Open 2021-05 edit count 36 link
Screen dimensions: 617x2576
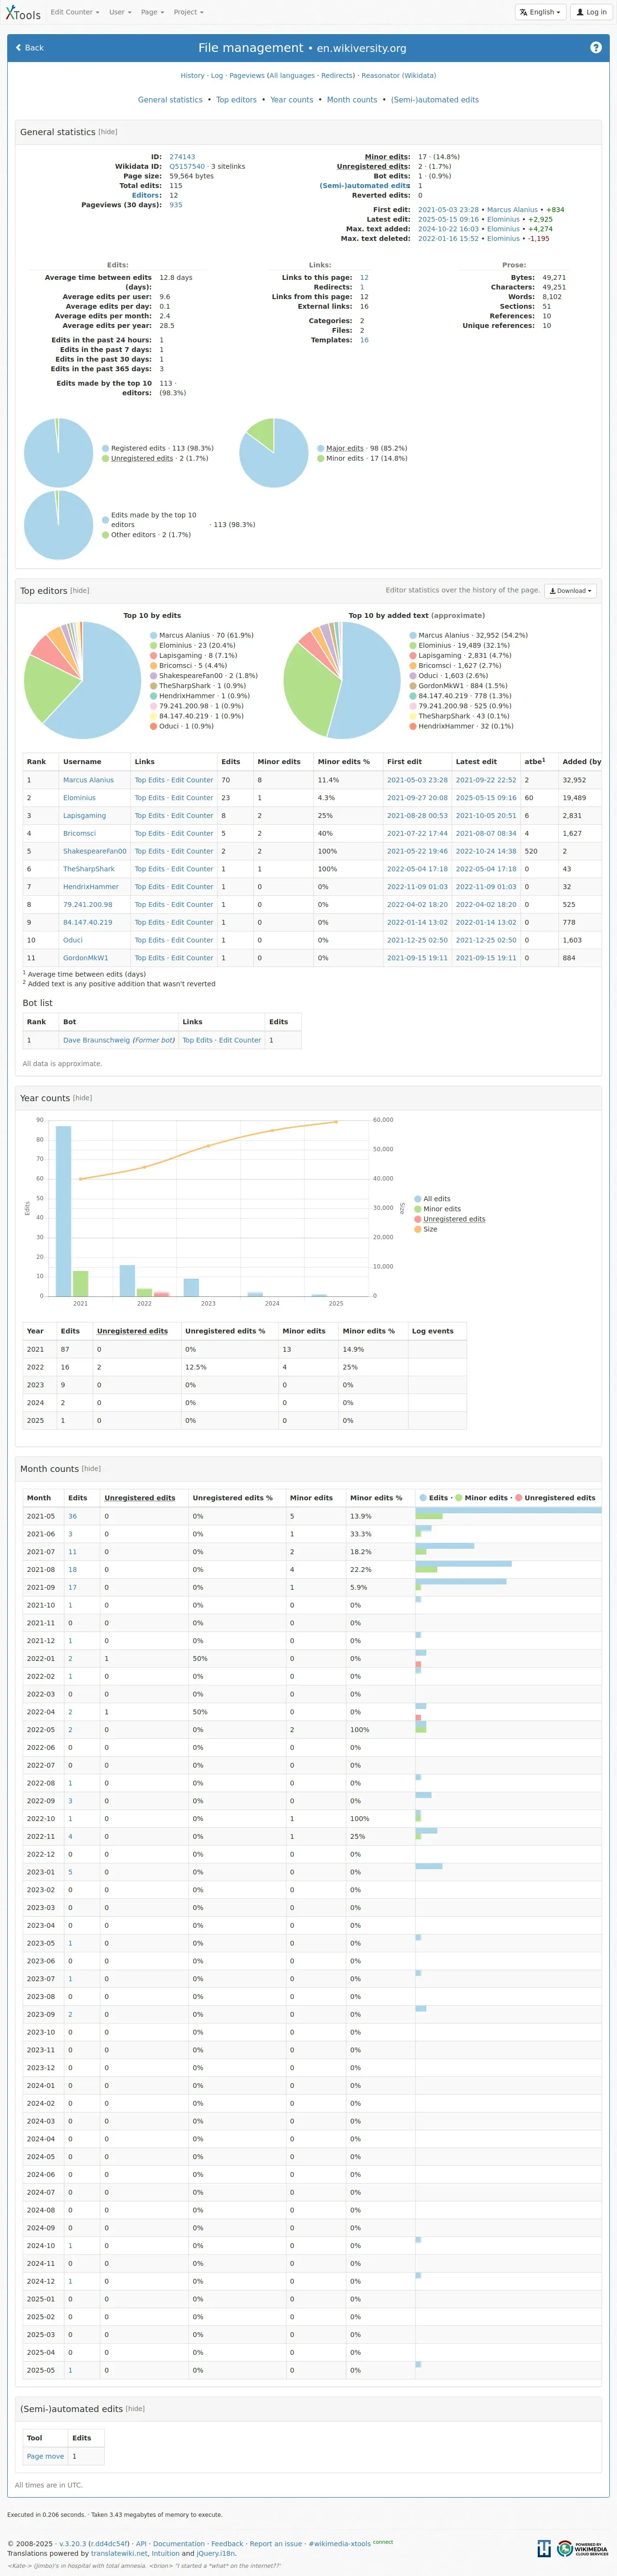pos(72,1516)
